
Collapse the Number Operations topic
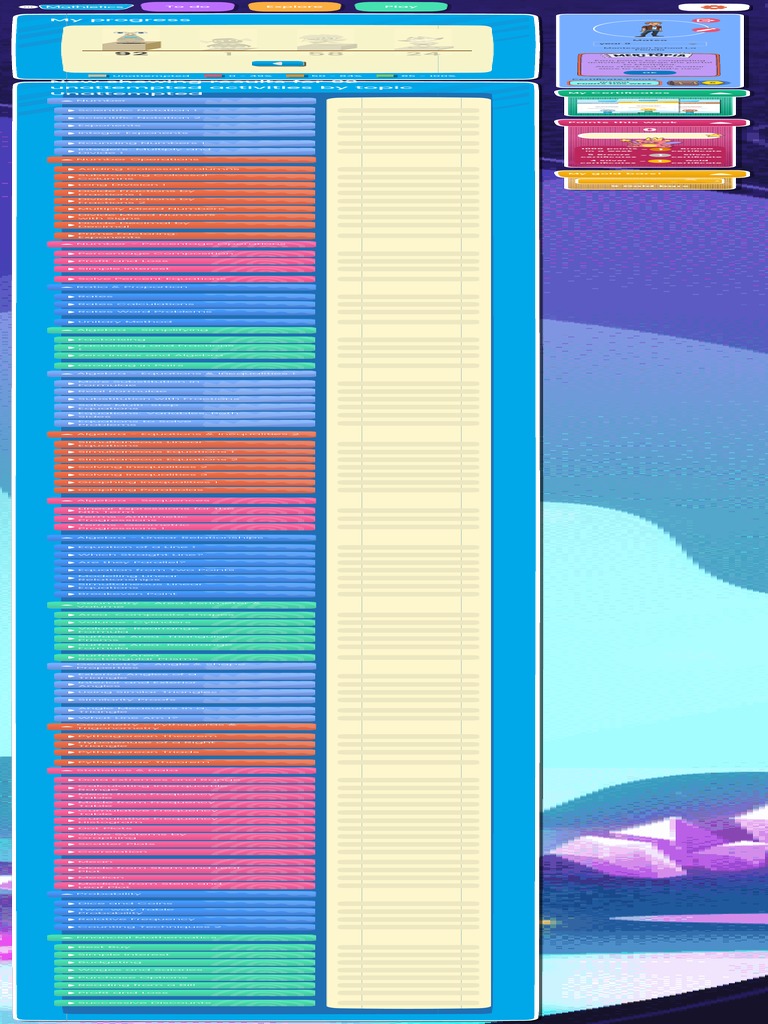coord(182,159)
